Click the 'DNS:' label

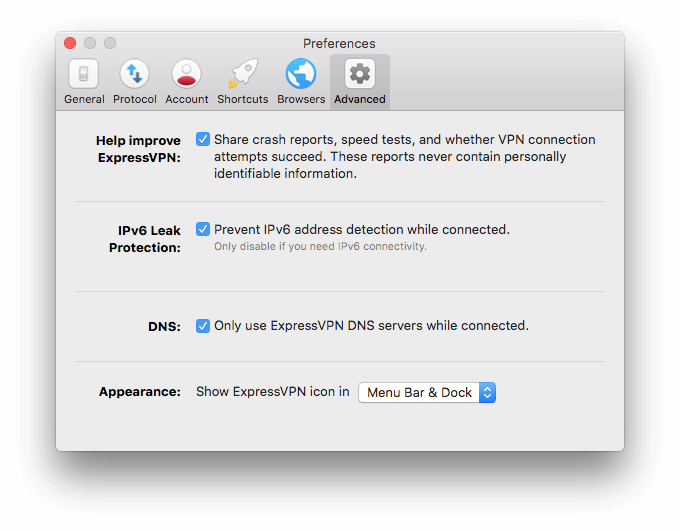[164, 326]
